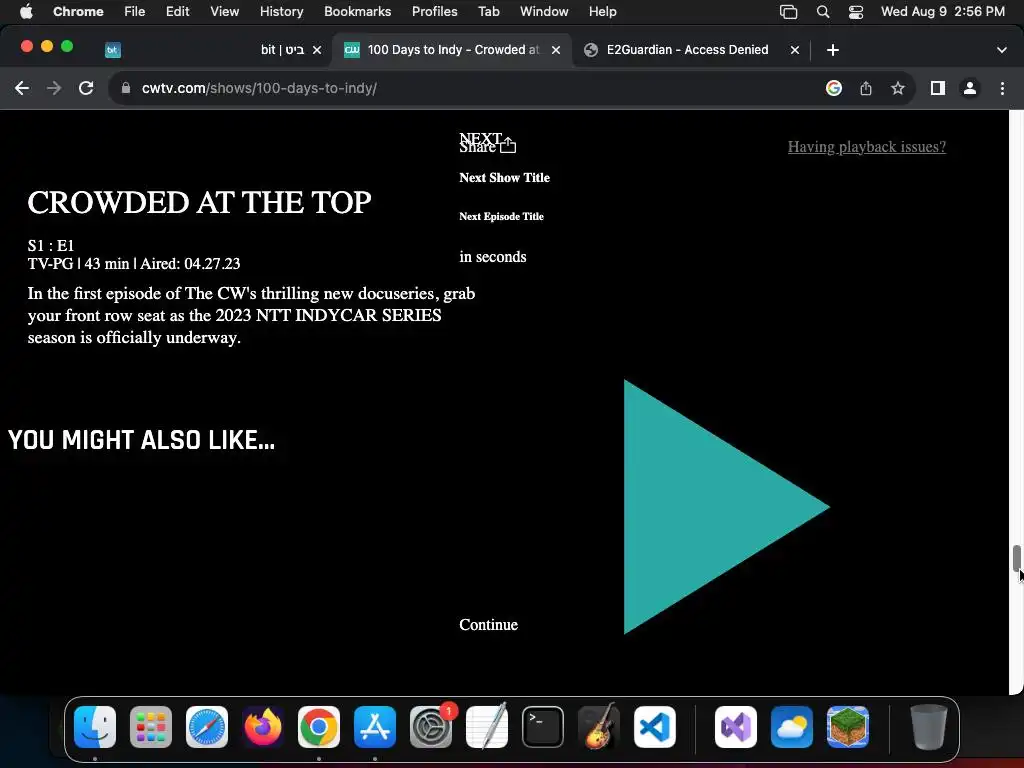Viewport: 1024px width, 768px height.
Task: Open Having playback issues link
Action: (x=867, y=147)
